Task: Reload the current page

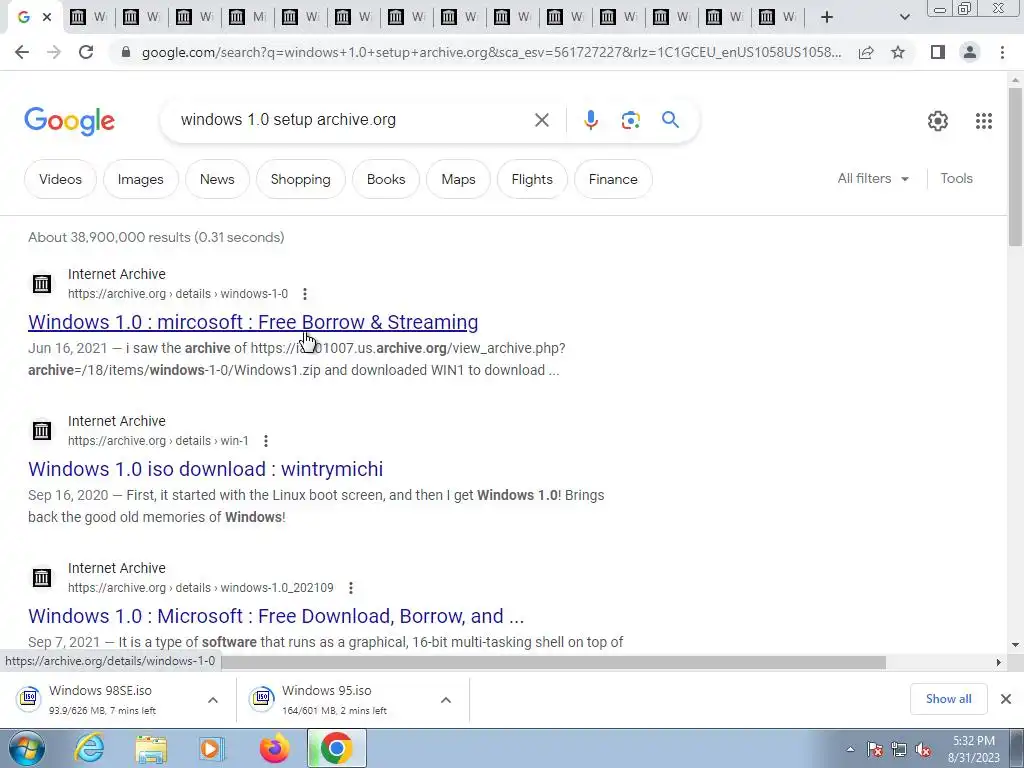Action: point(86,52)
